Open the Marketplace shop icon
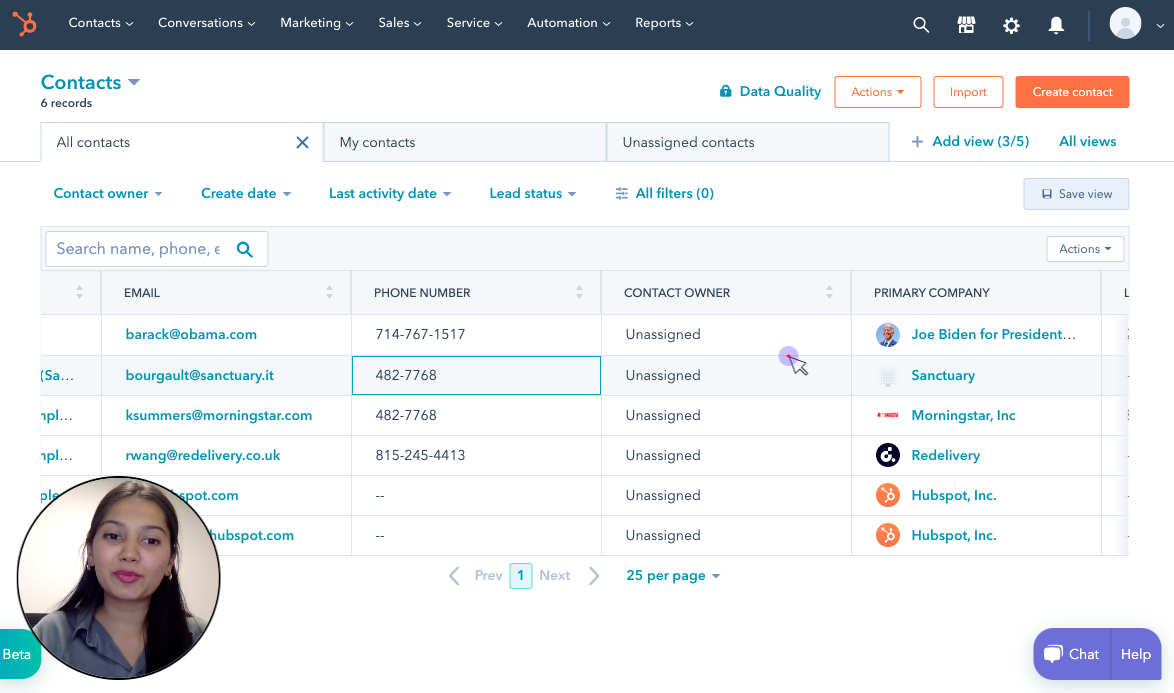1174x693 pixels. coord(966,25)
